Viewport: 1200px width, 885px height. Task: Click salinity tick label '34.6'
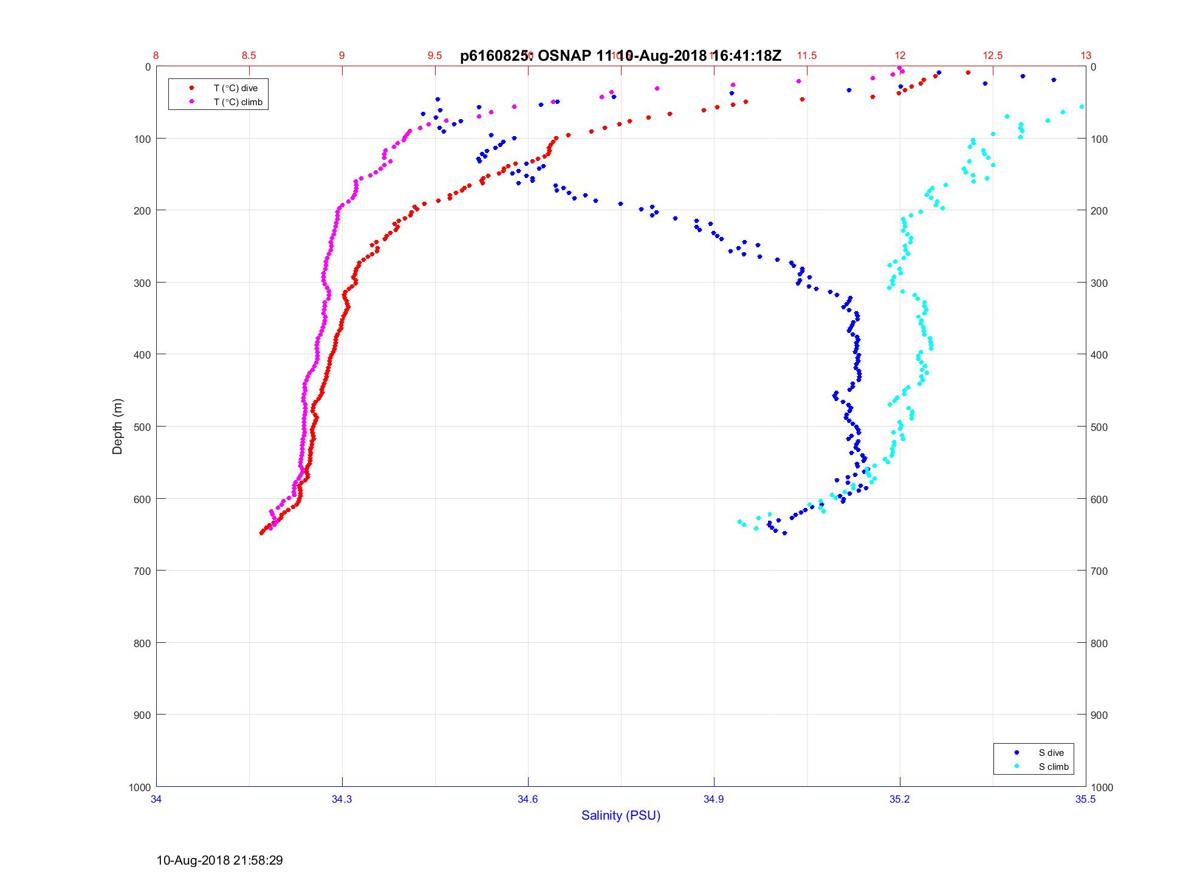[528, 799]
